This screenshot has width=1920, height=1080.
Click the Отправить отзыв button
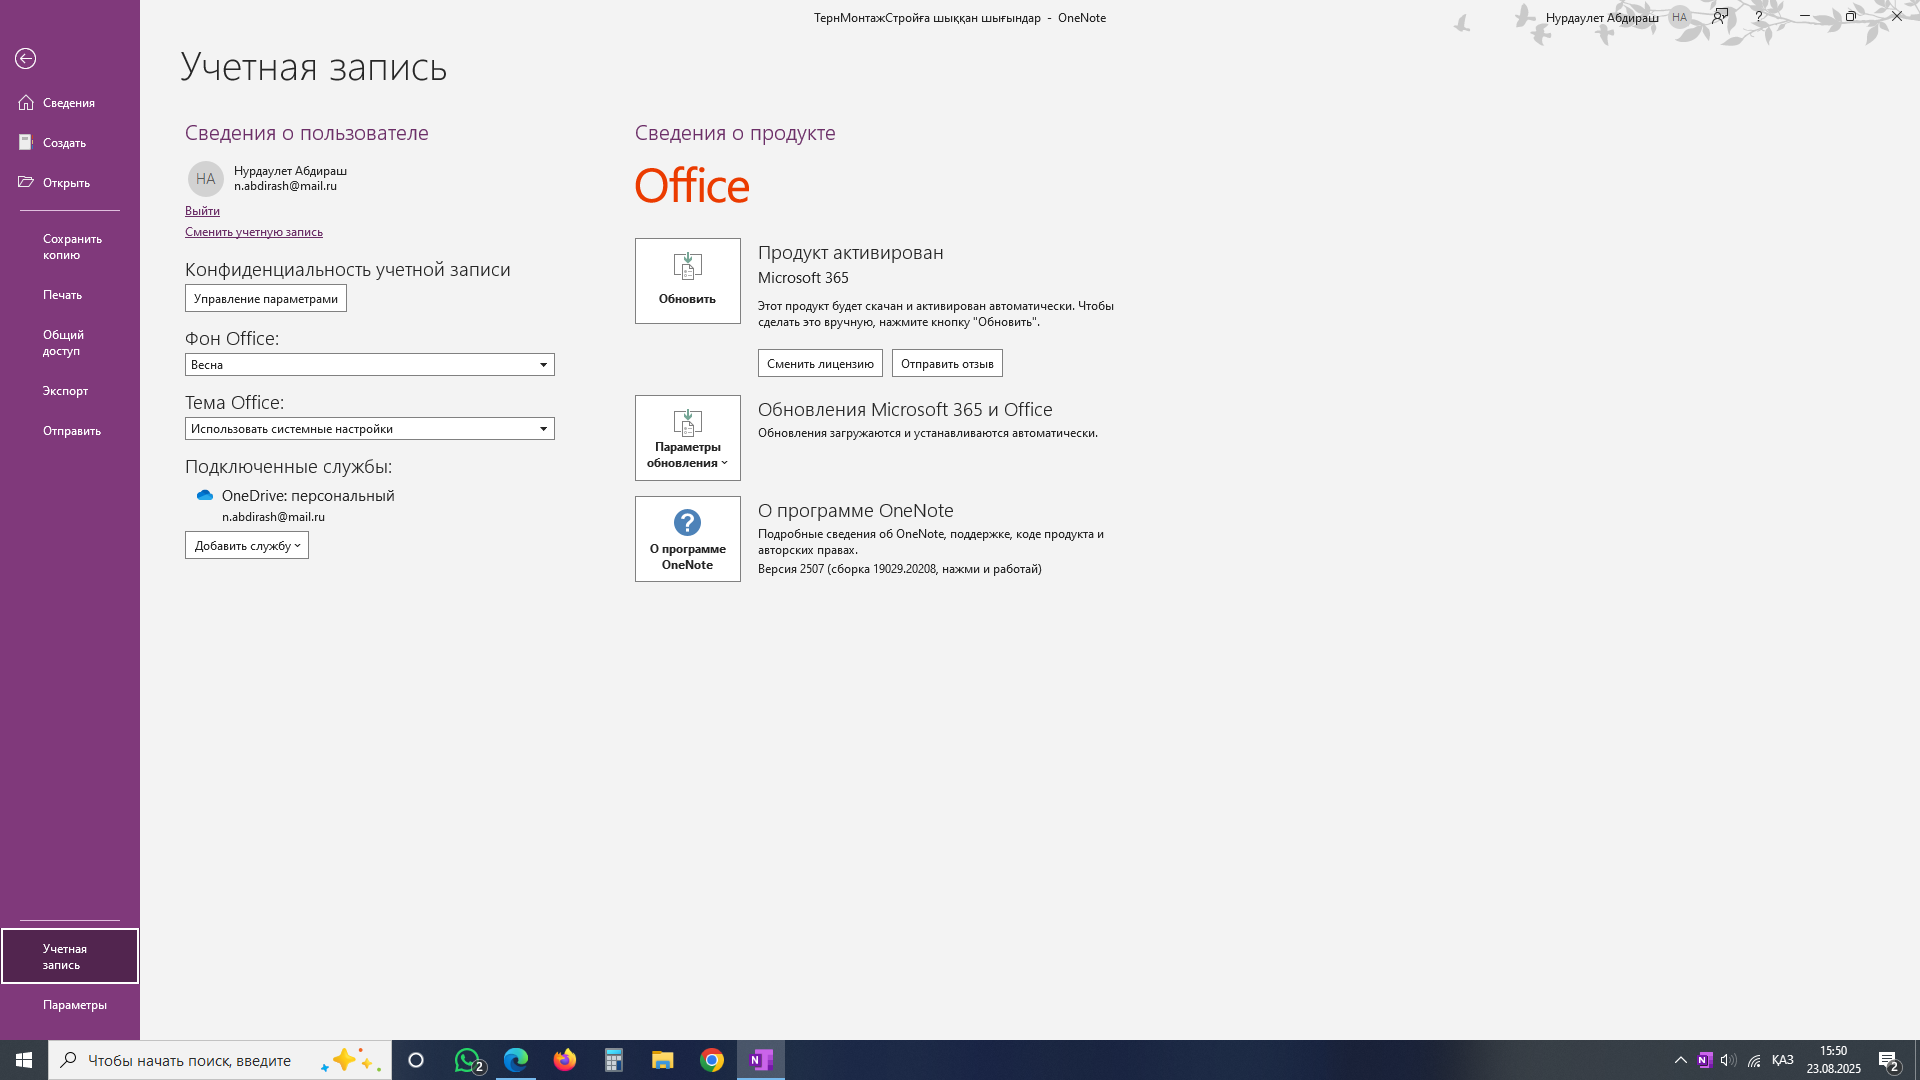click(x=947, y=364)
